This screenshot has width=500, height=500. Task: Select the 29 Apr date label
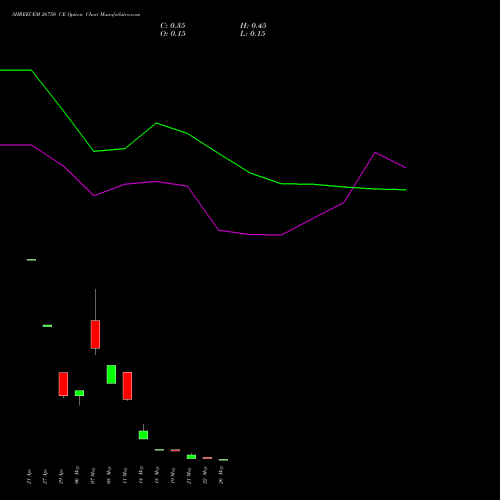pos(61,476)
